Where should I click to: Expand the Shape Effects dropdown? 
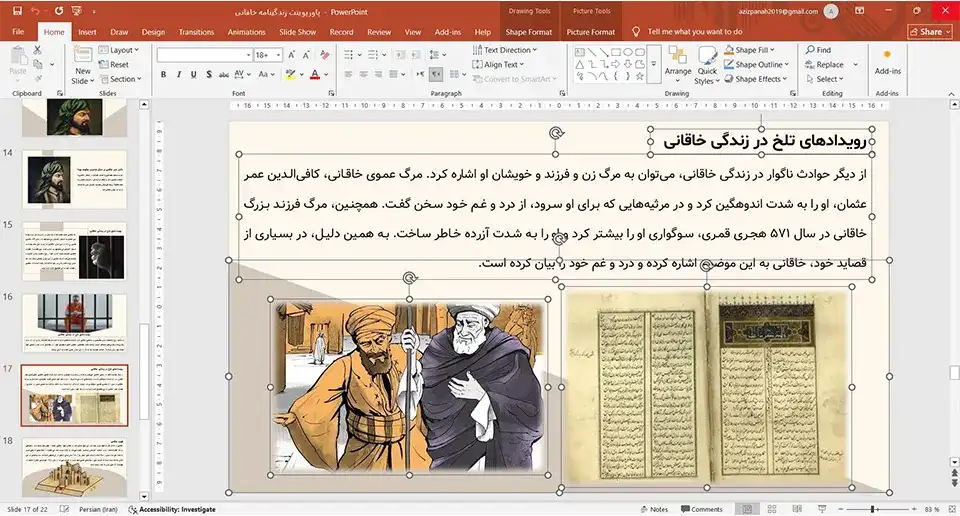coord(756,79)
